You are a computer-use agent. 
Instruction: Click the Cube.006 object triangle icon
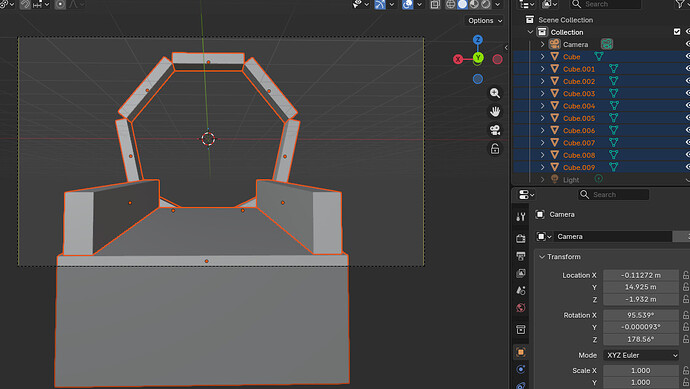point(554,130)
